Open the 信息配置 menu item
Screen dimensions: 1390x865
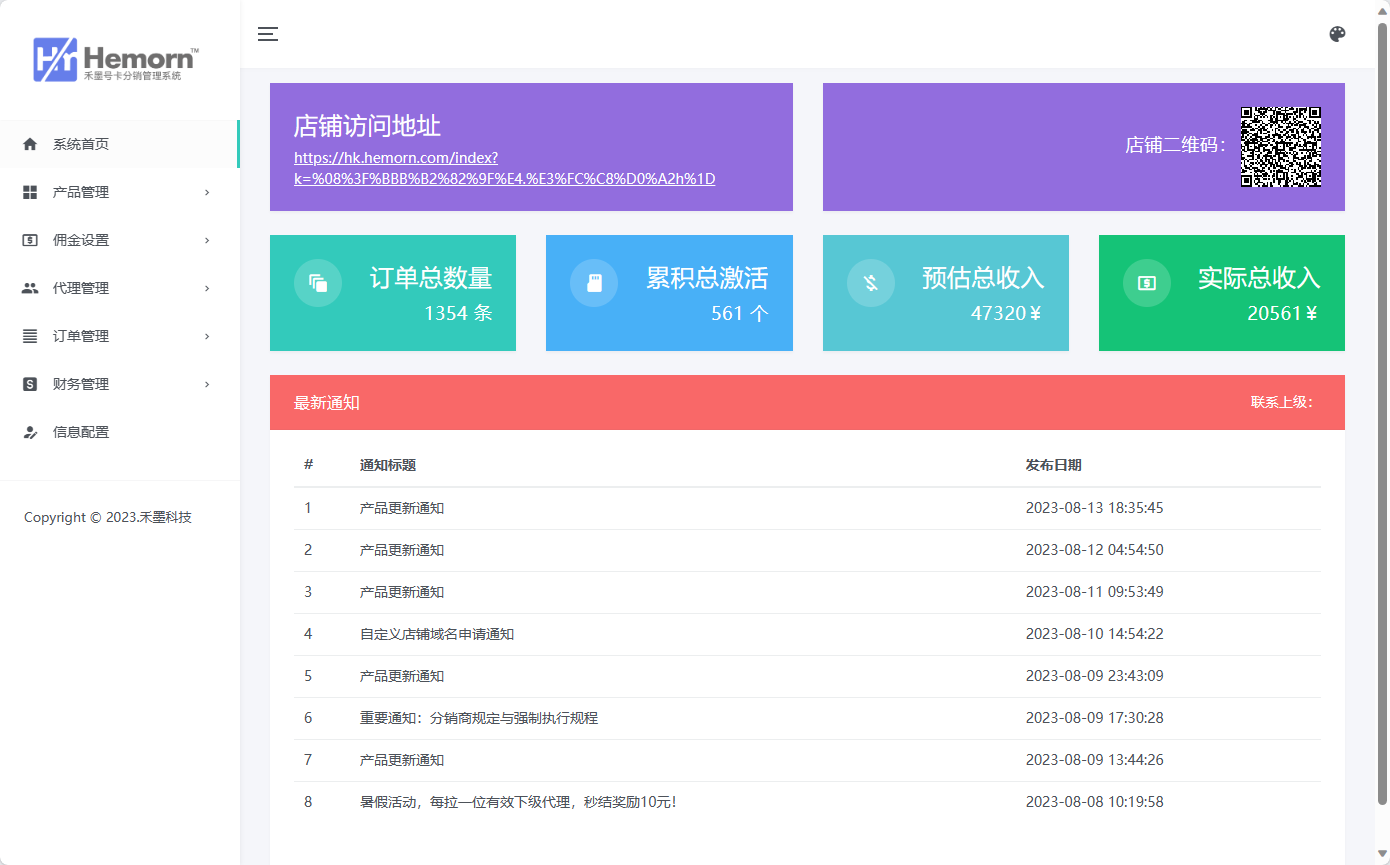[x=120, y=432]
